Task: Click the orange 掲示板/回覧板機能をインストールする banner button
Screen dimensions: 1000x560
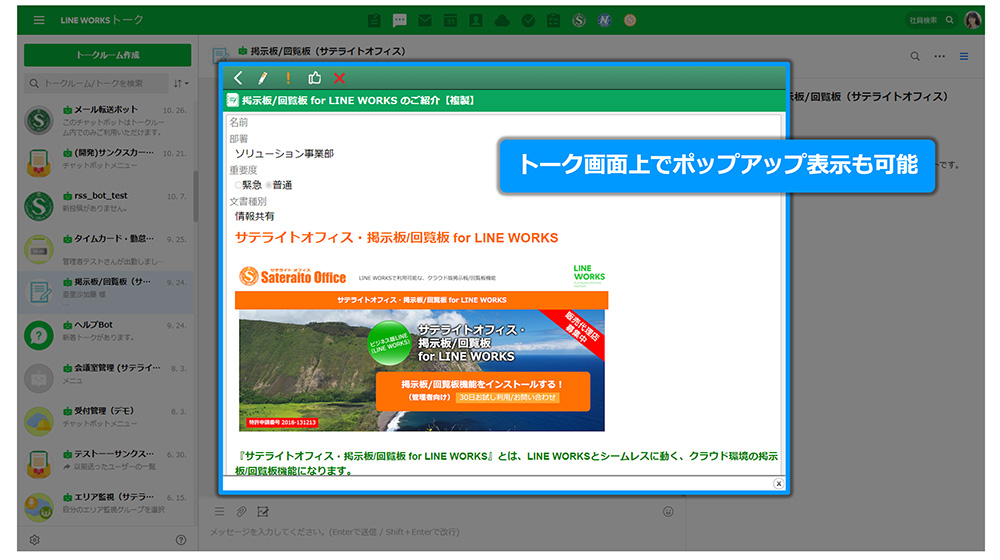Action: (x=483, y=391)
